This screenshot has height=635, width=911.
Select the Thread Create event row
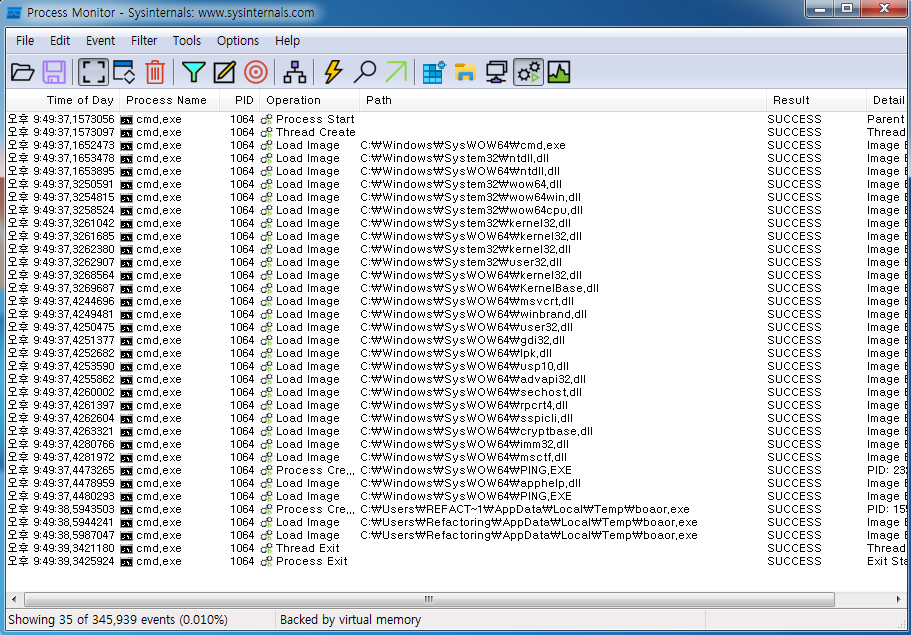[457, 132]
